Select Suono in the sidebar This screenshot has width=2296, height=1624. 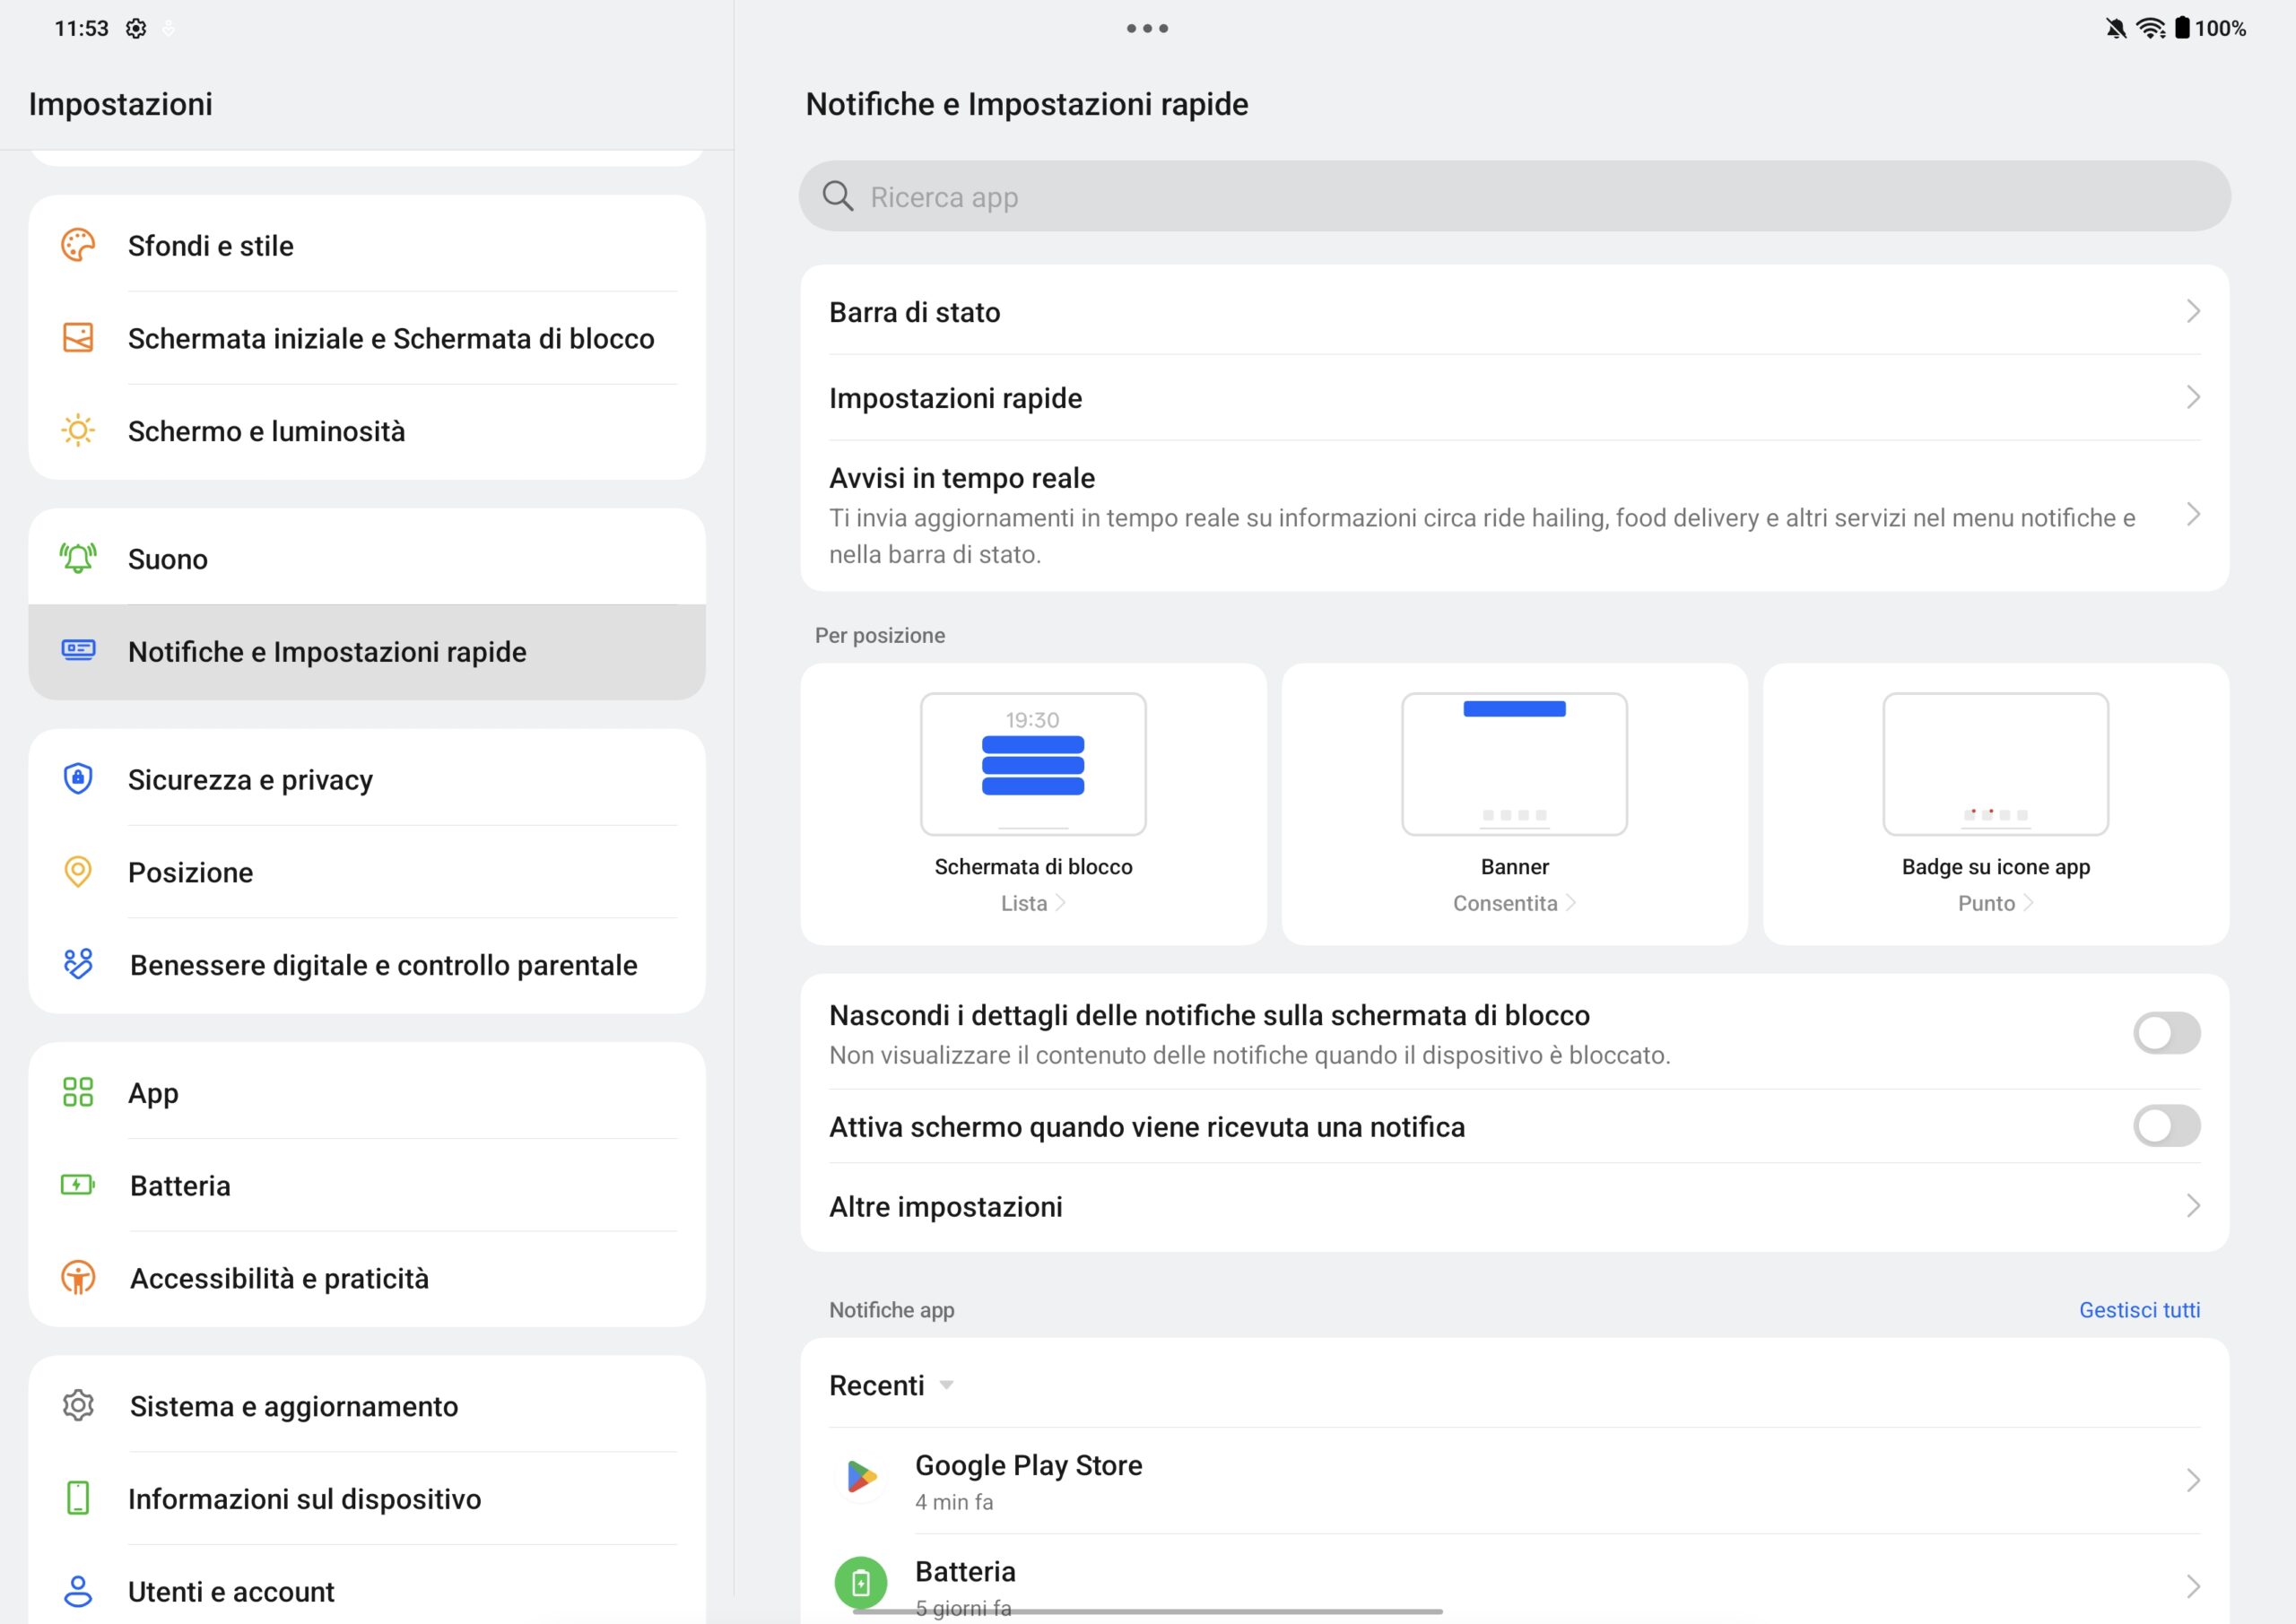tap(367, 558)
